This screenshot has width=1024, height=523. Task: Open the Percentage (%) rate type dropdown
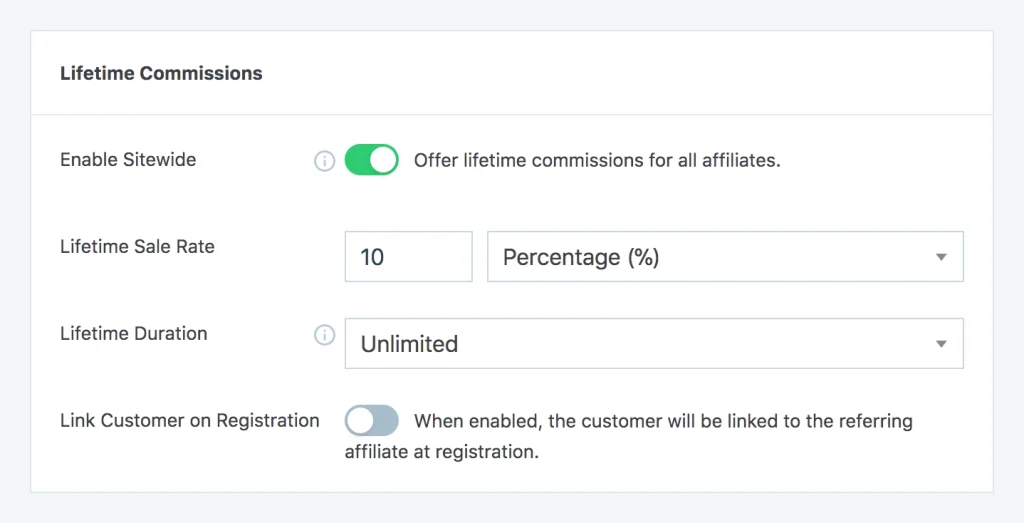tap(725, 257)
